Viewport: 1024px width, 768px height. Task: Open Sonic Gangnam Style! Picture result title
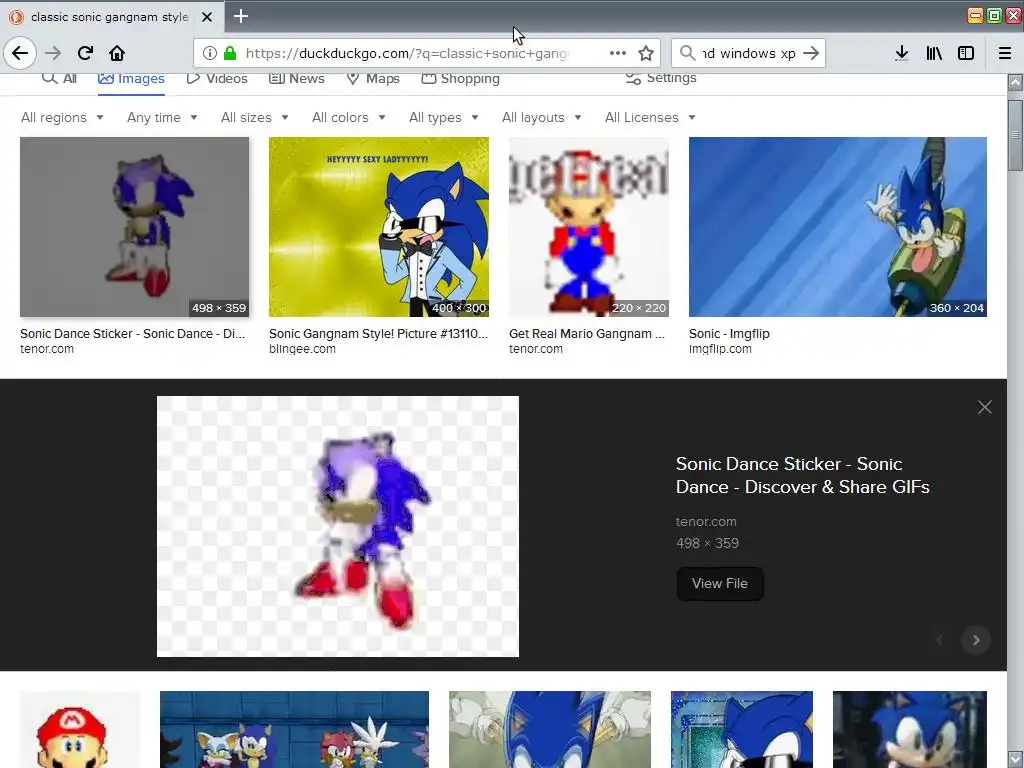click(378, 334)
